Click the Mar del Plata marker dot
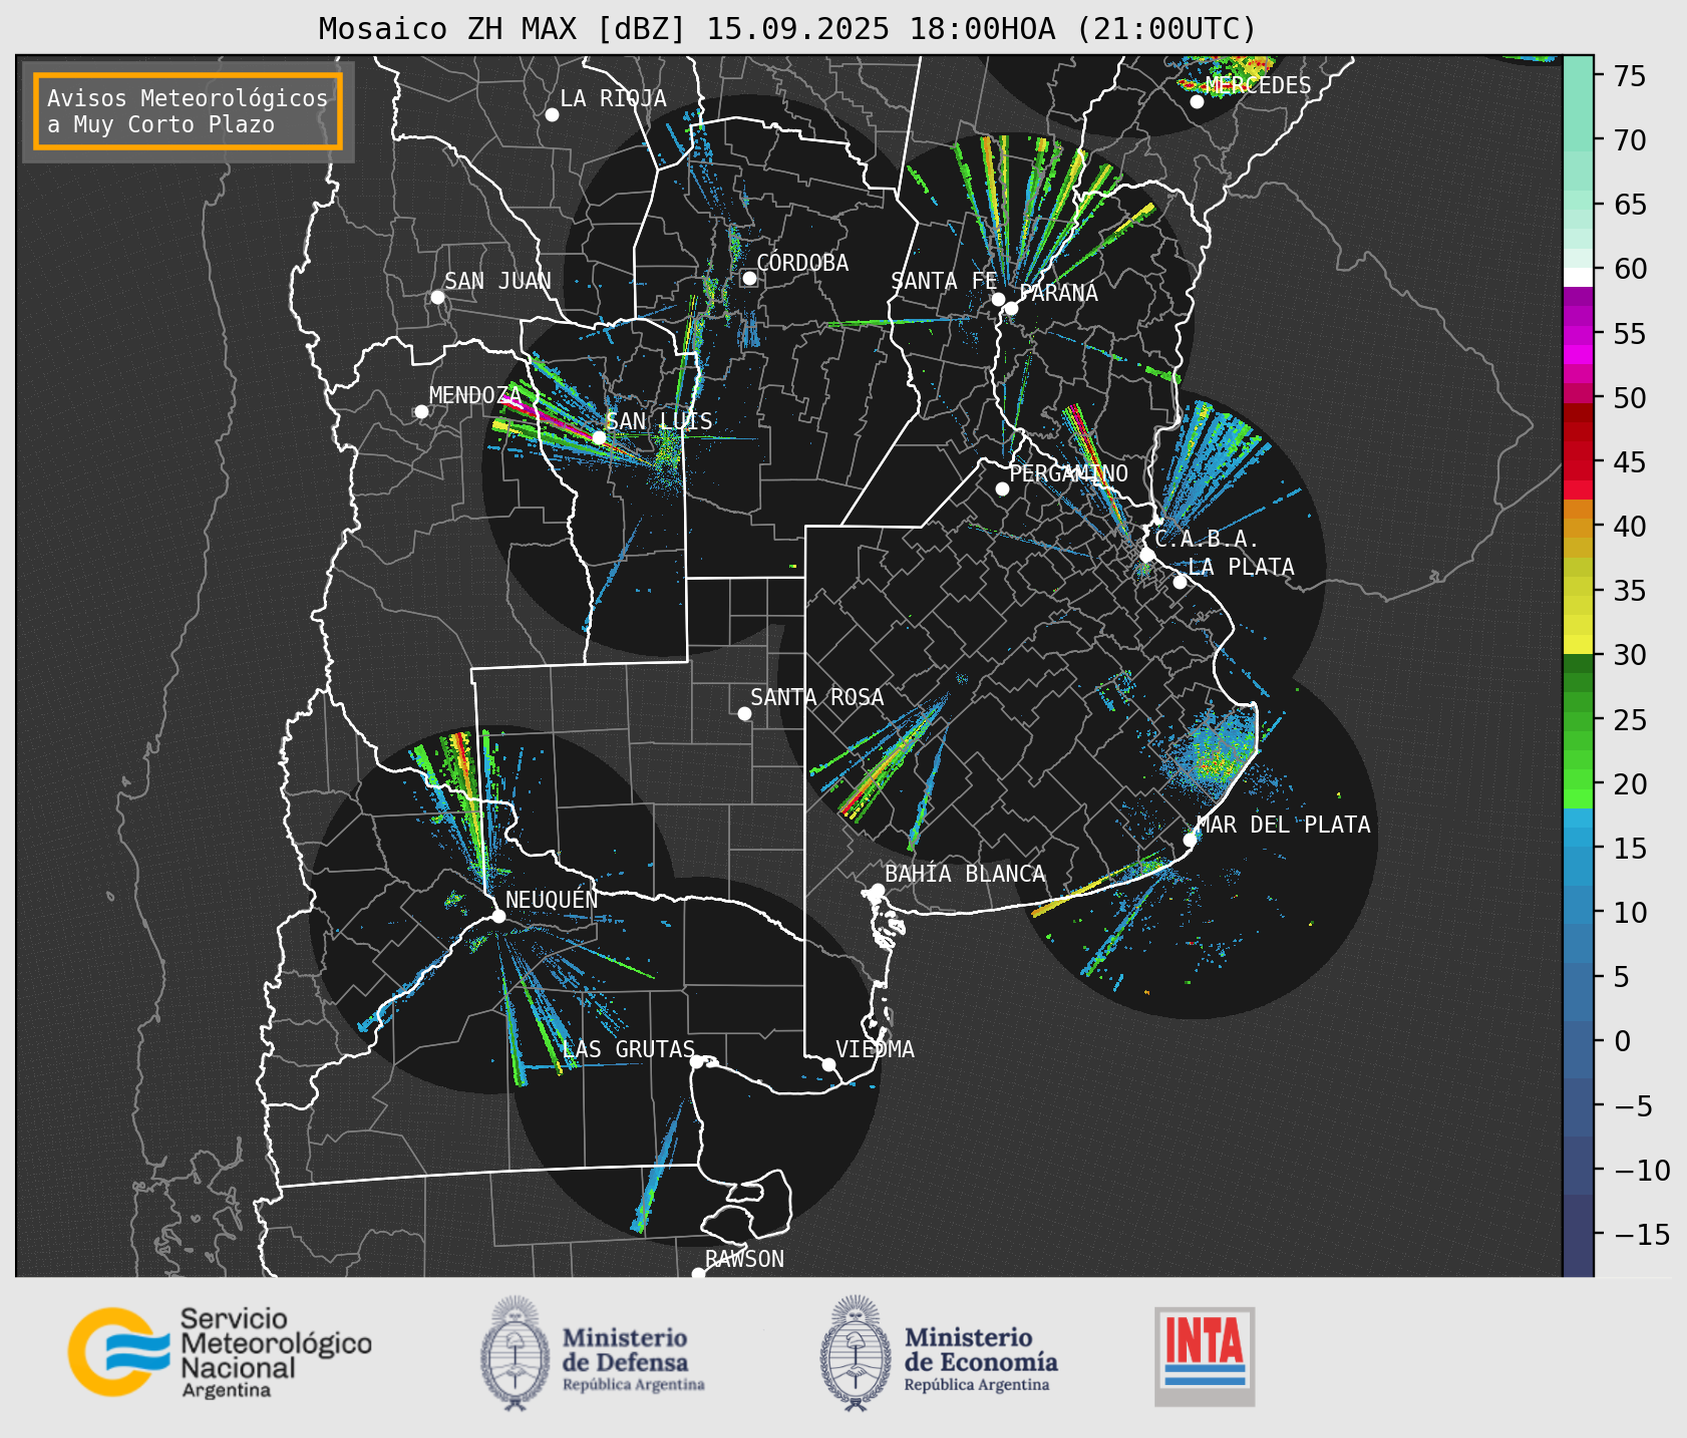Viewport: 1687px width, 1438px height. coord(1190,839)
